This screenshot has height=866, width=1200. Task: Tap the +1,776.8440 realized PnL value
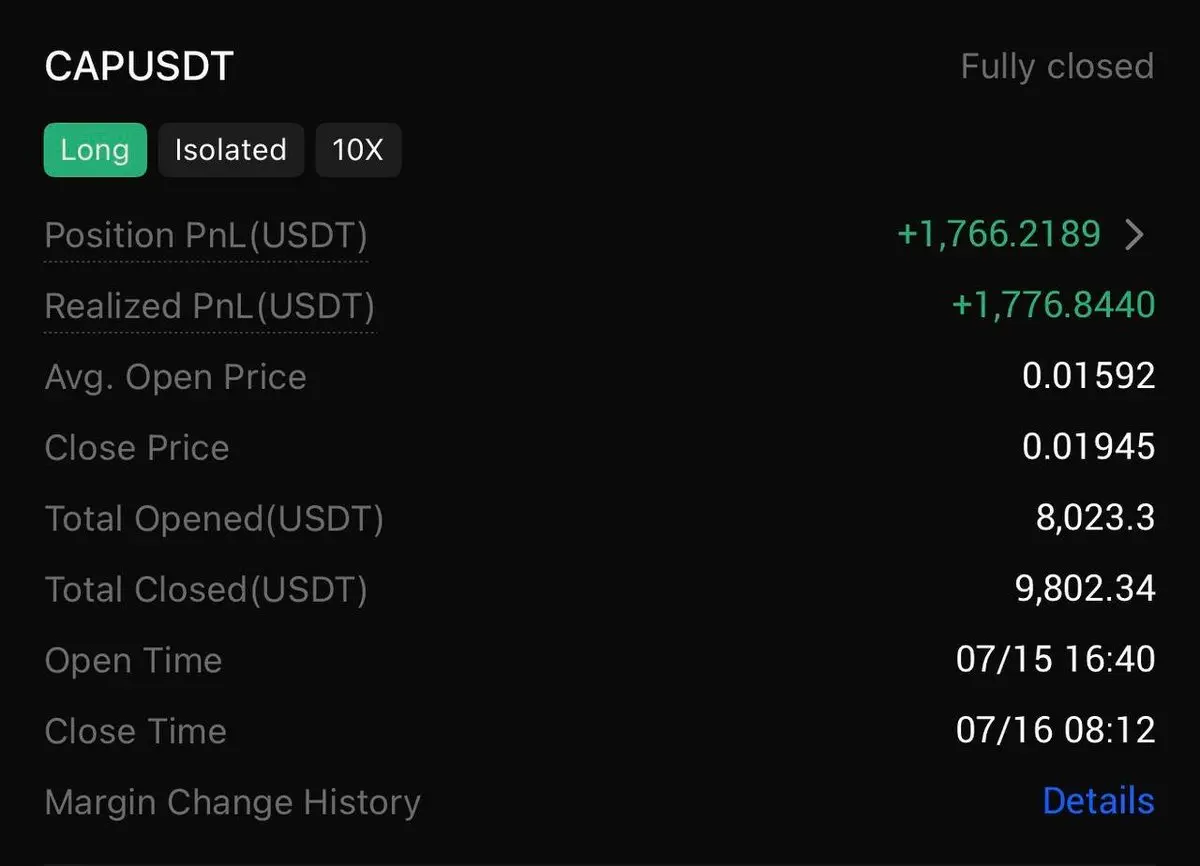coord(1053,304)
